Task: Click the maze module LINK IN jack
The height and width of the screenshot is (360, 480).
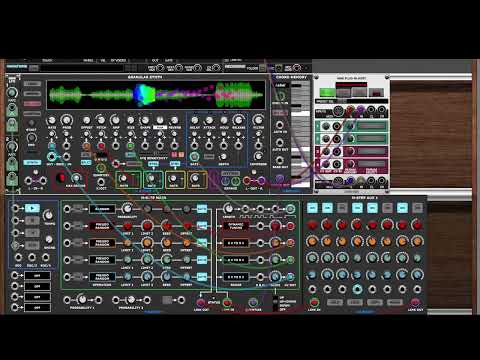Action: [227, 303]
